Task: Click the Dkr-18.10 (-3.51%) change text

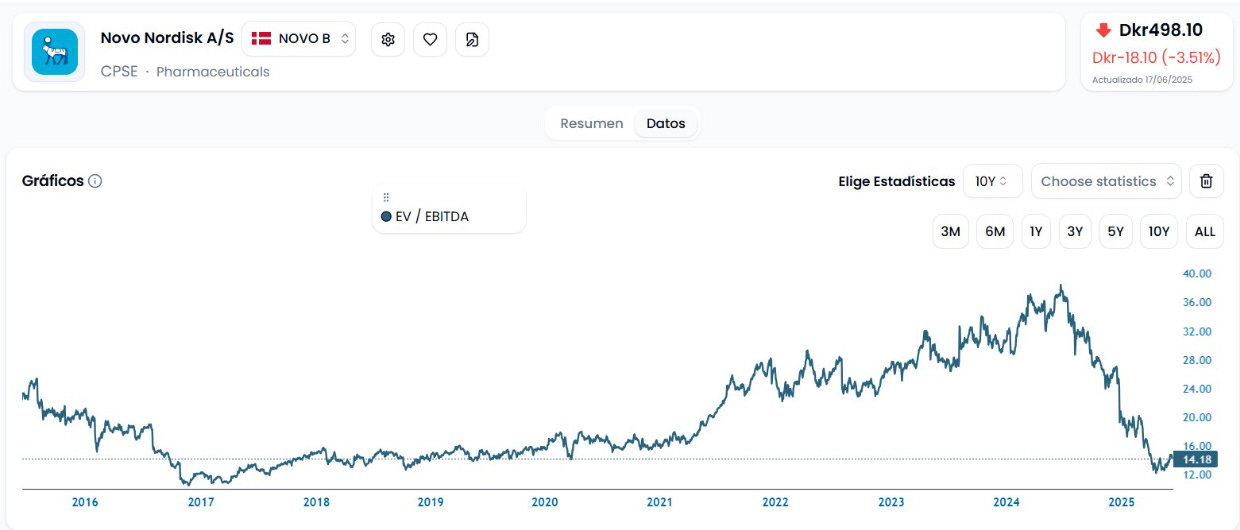Action: click(1156, 58)
